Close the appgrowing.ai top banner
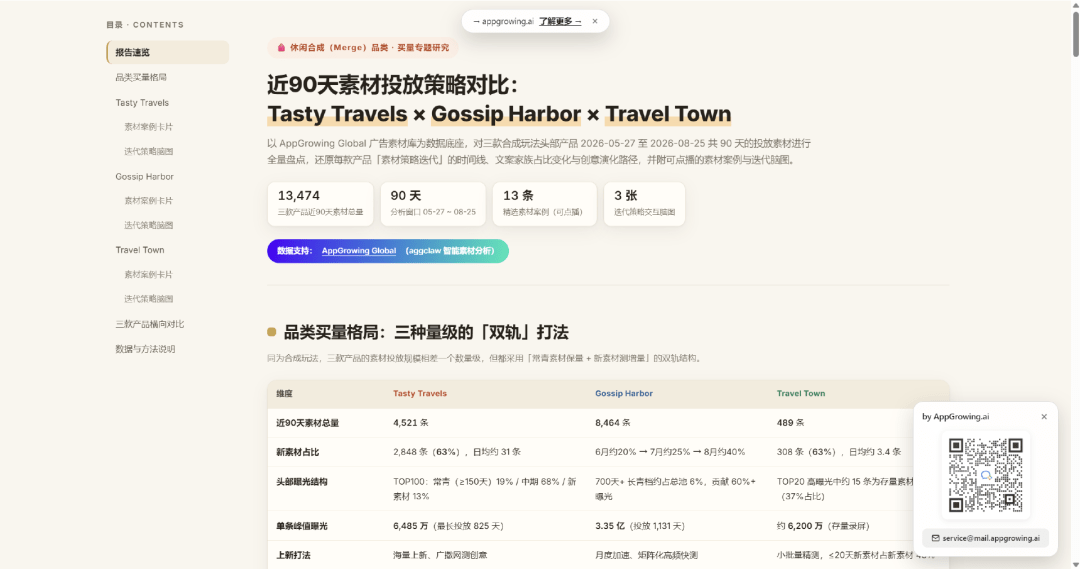 (595, 21)
